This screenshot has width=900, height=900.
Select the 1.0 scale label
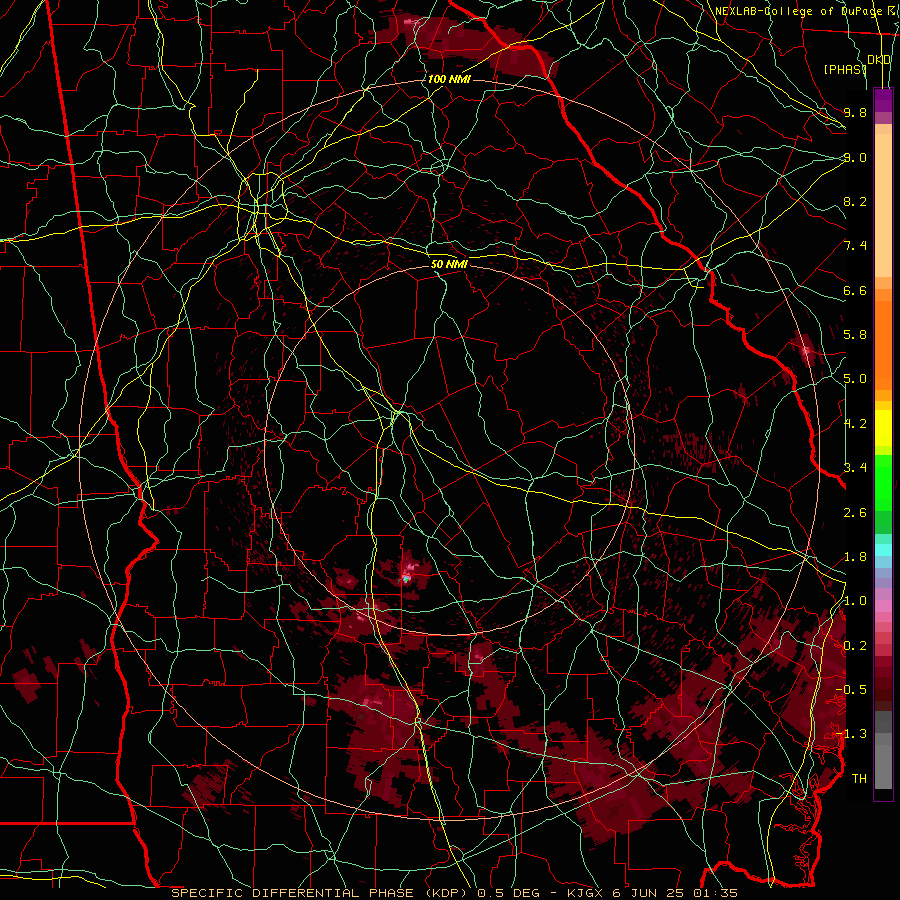click(855, 601)
